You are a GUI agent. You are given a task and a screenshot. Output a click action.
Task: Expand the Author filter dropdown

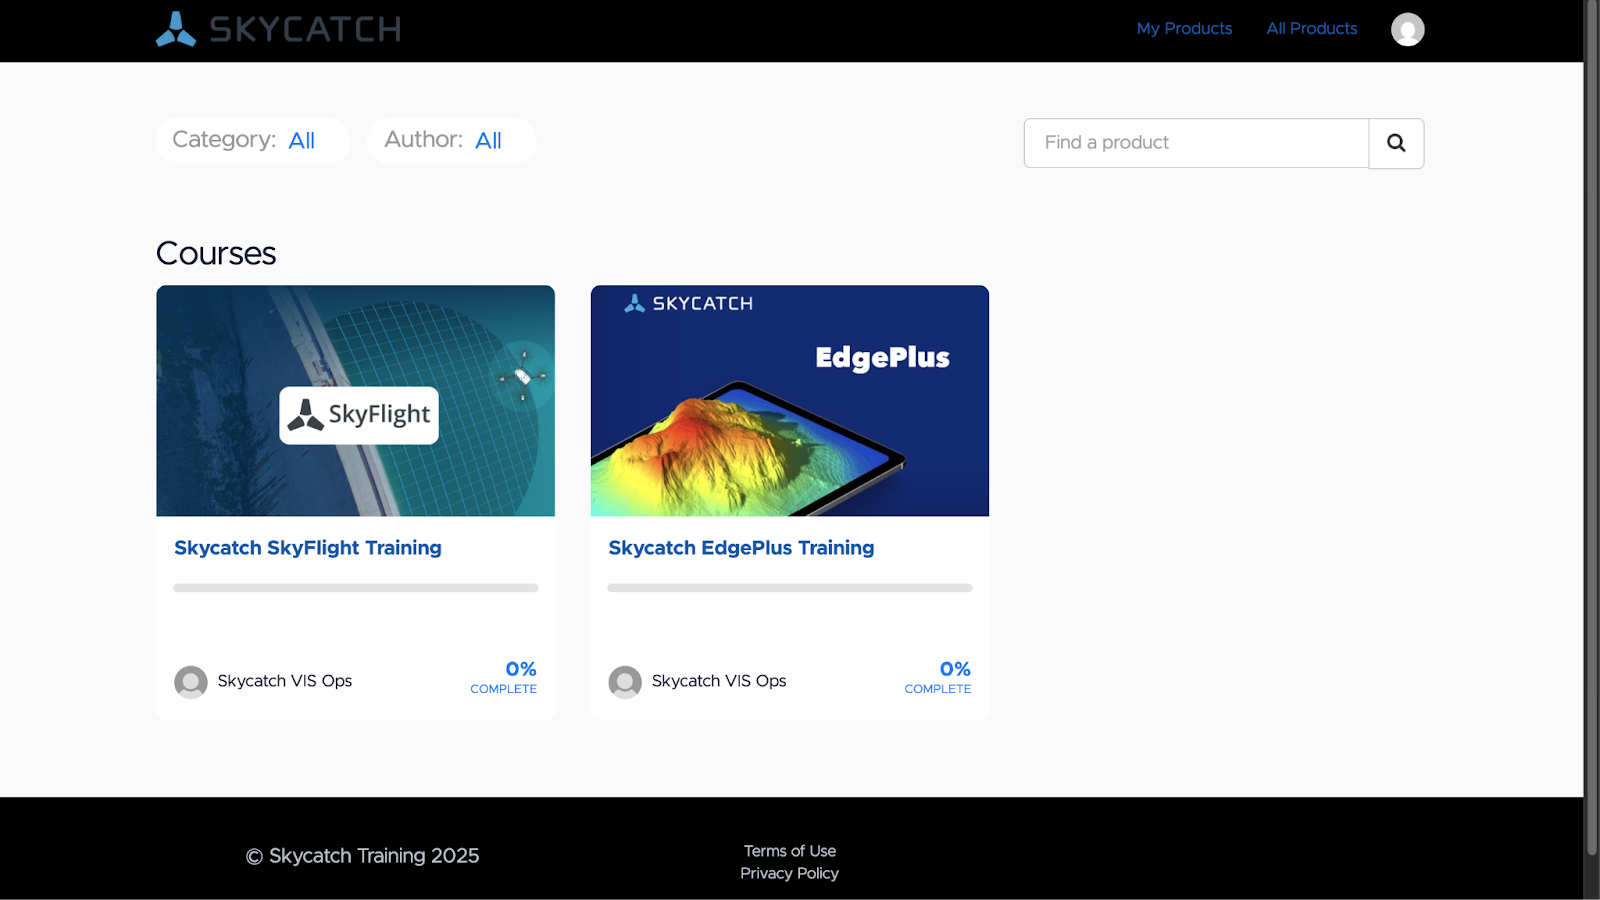point(452,141)
